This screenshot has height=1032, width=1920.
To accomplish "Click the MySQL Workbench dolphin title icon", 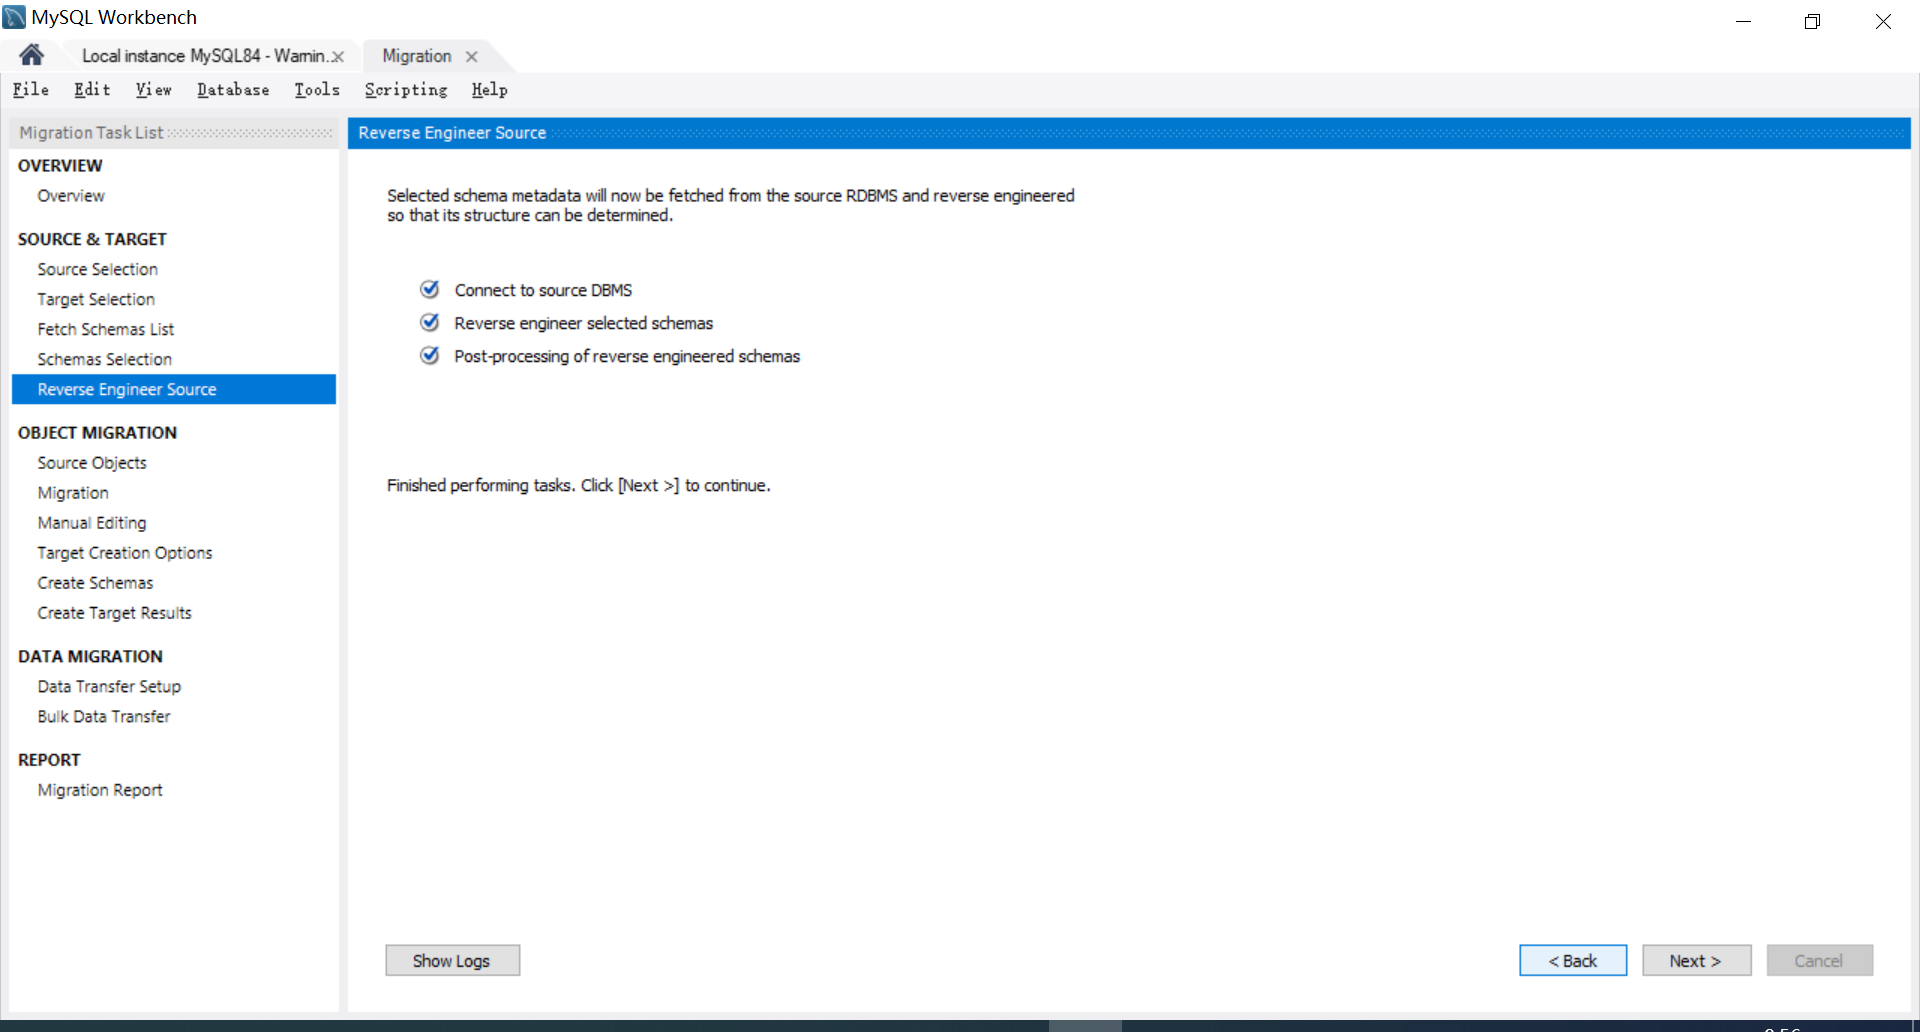I will click(14, 17).
